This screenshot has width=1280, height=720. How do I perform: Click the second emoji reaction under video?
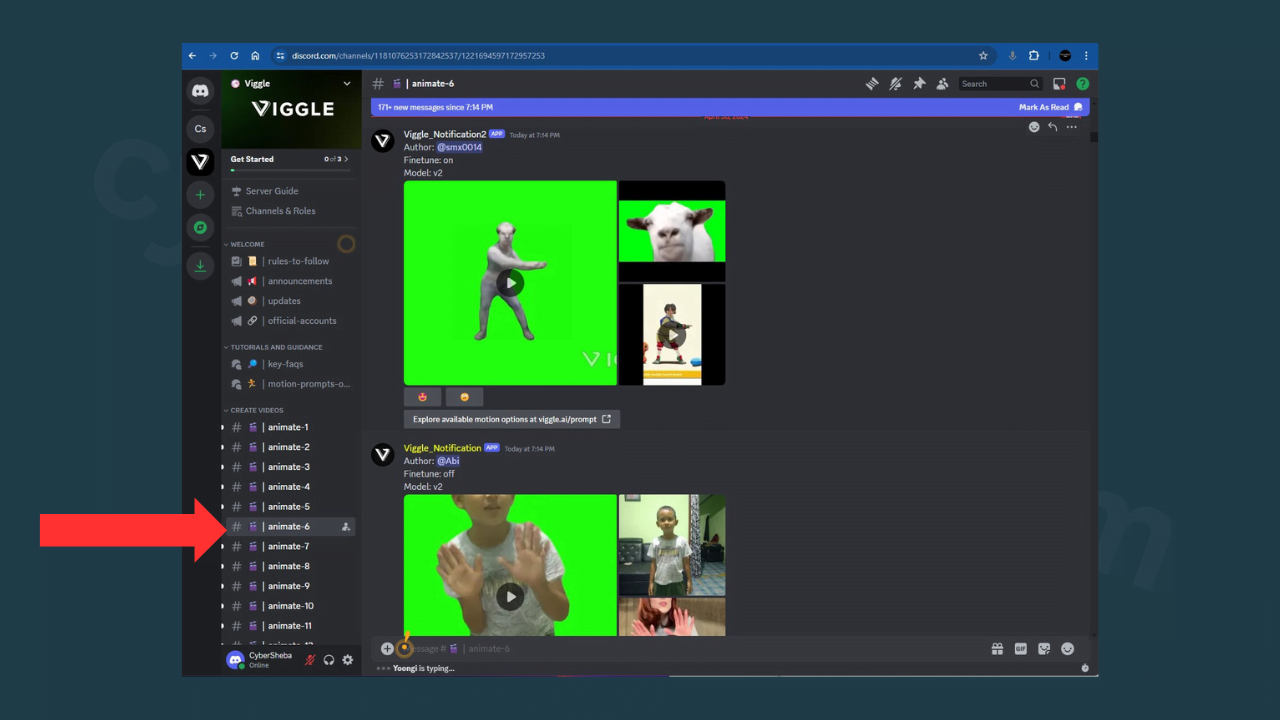[x=464, y=397]
